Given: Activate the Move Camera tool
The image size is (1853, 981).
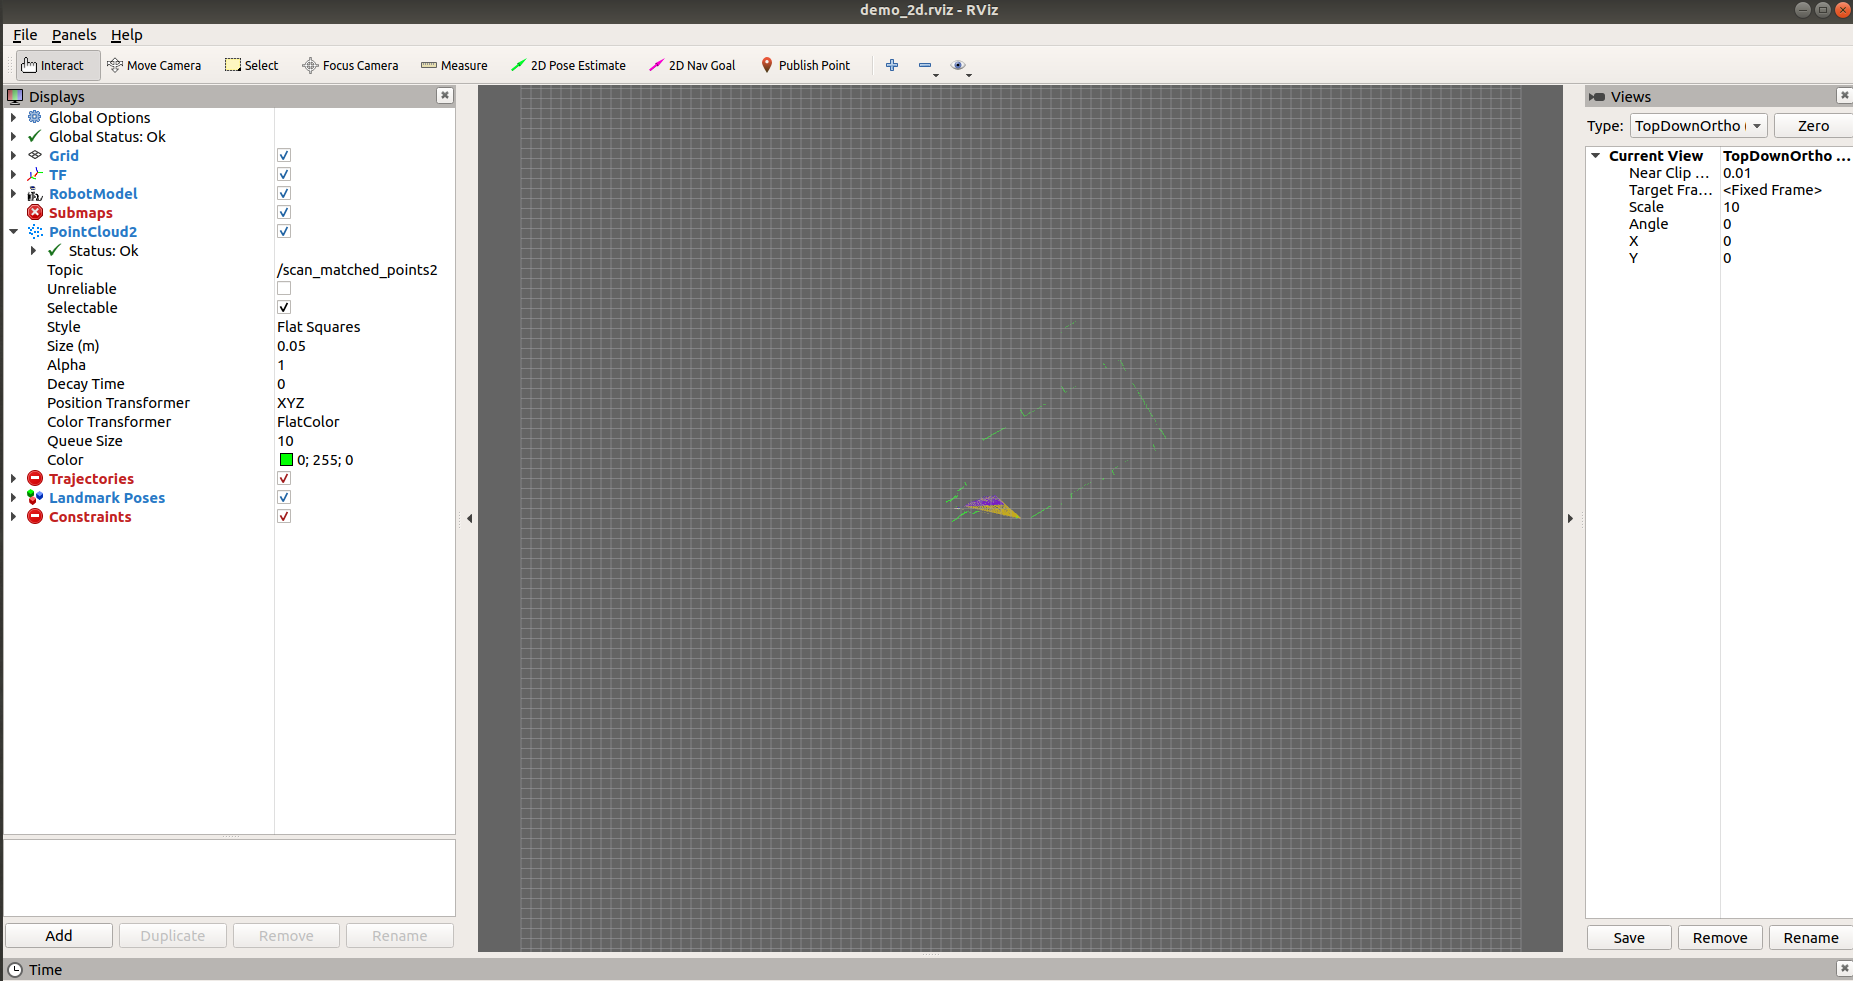Looking at the screenshot, I should point(154,66).
